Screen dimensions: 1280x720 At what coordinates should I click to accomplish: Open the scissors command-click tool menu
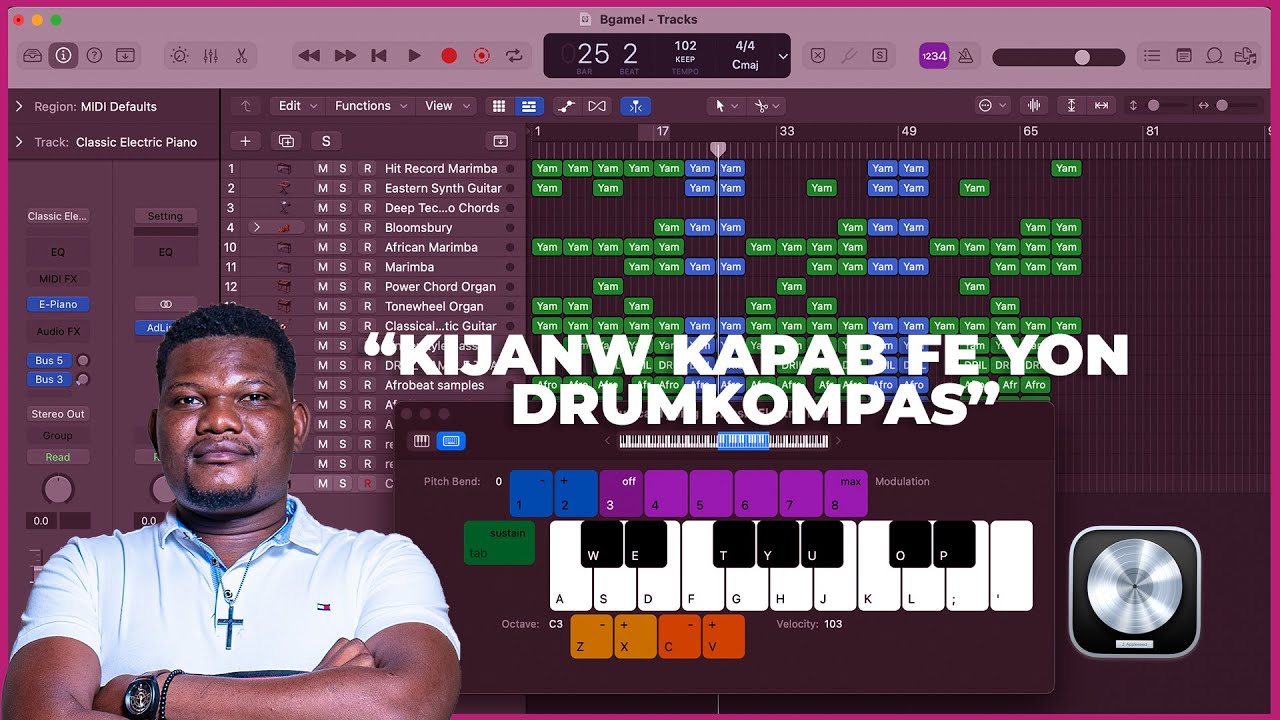767,106
